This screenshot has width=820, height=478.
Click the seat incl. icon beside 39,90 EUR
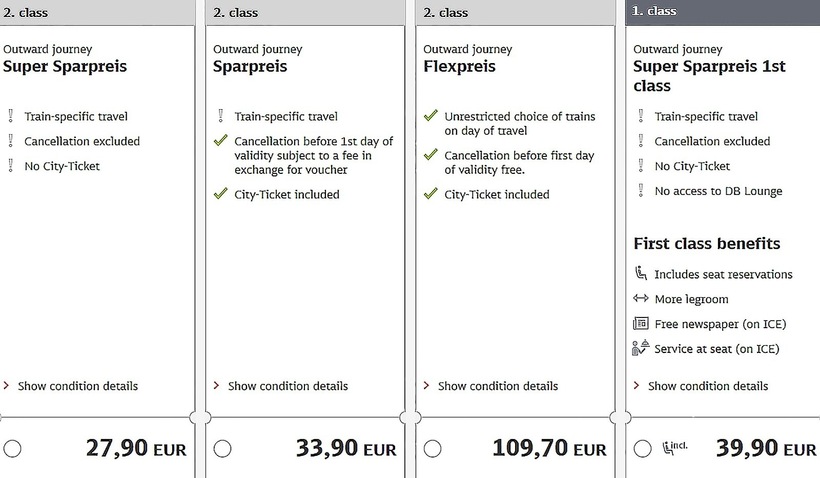[x=676, y=448]
